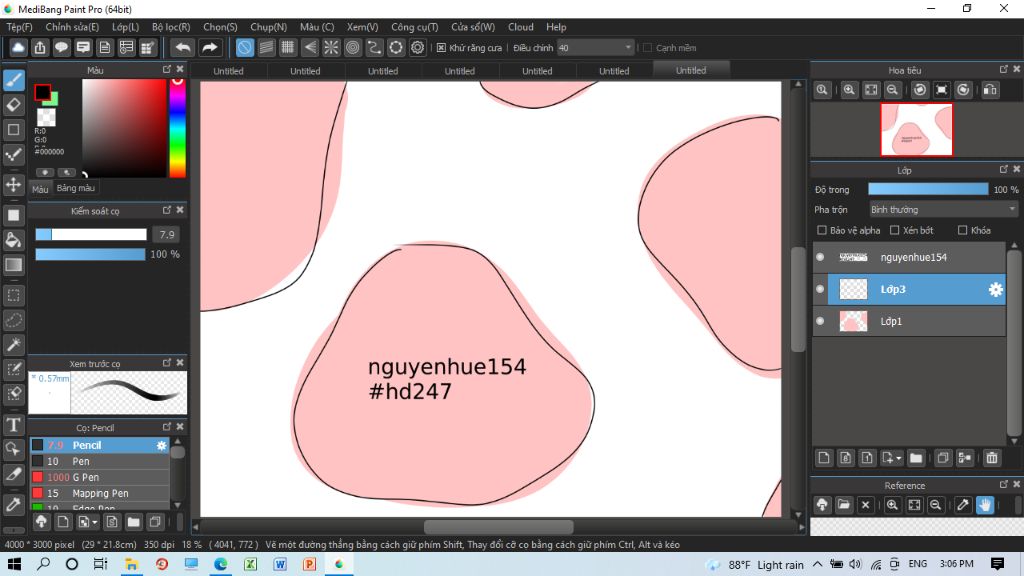Toggle Bảo vệ alpha checkbox
Image resolution: width=1024 pixels, height=576 pixels.
pos(822,230)
